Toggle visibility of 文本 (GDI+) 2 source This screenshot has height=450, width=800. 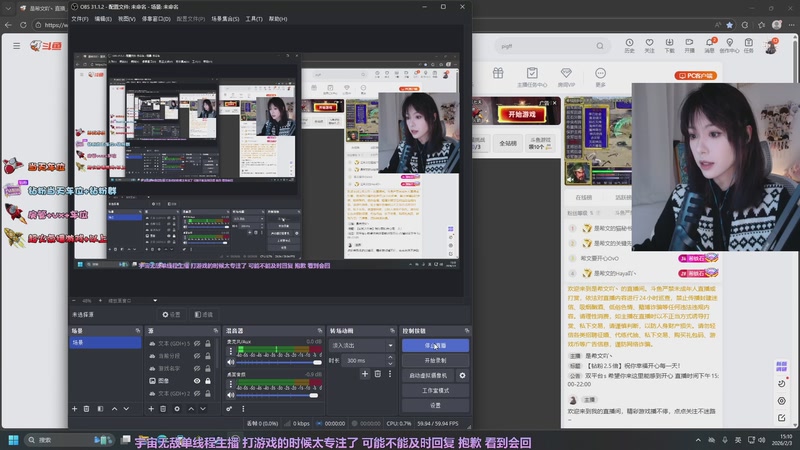197,393
